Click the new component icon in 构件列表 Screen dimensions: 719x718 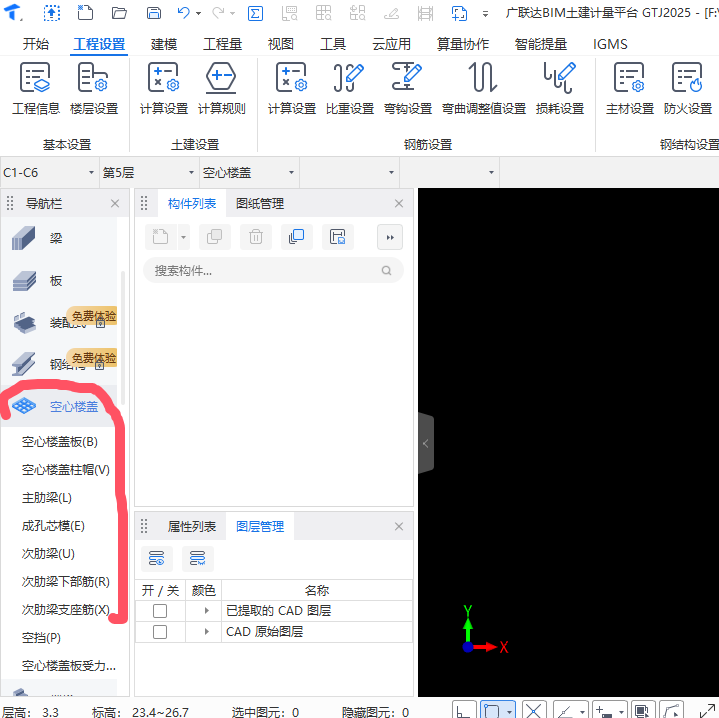pos(160,237)
